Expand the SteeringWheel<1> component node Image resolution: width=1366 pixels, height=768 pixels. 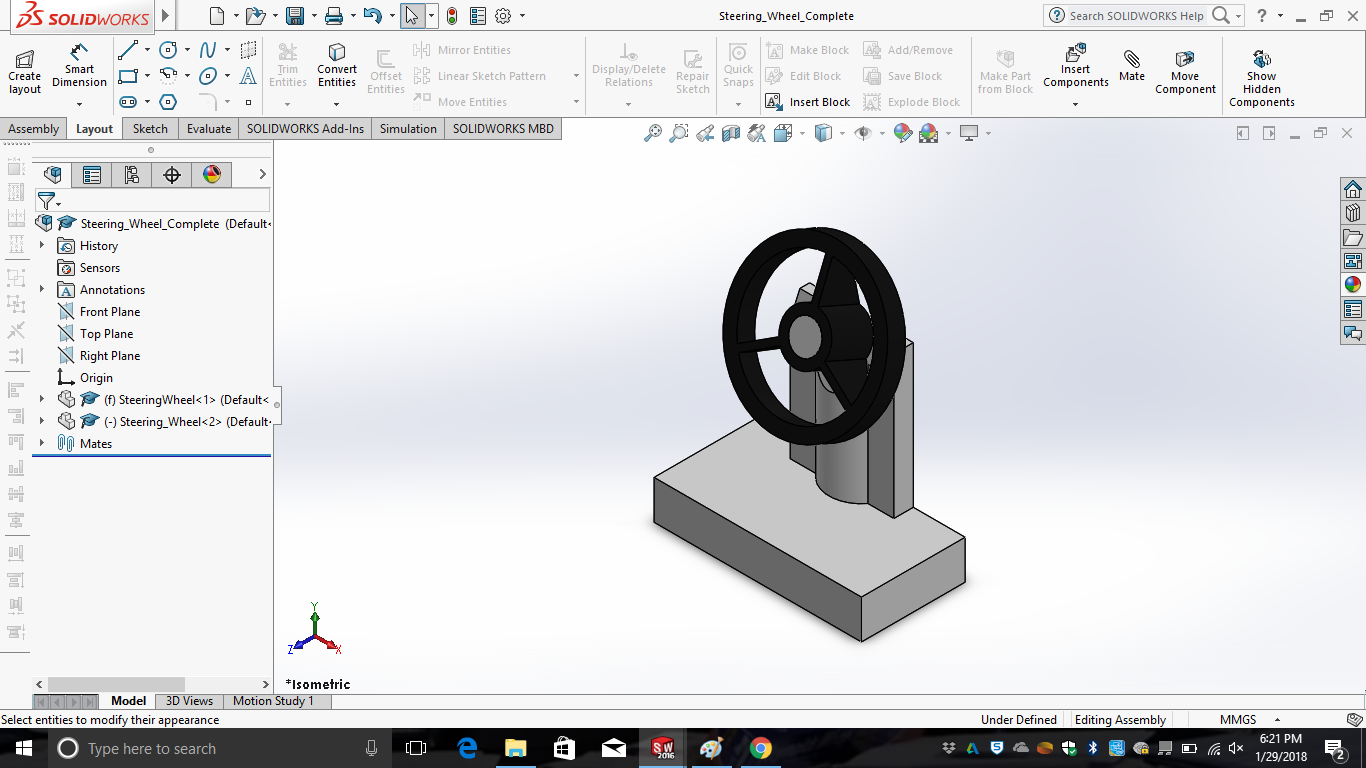pyautogui.click(x=42, y=400)
